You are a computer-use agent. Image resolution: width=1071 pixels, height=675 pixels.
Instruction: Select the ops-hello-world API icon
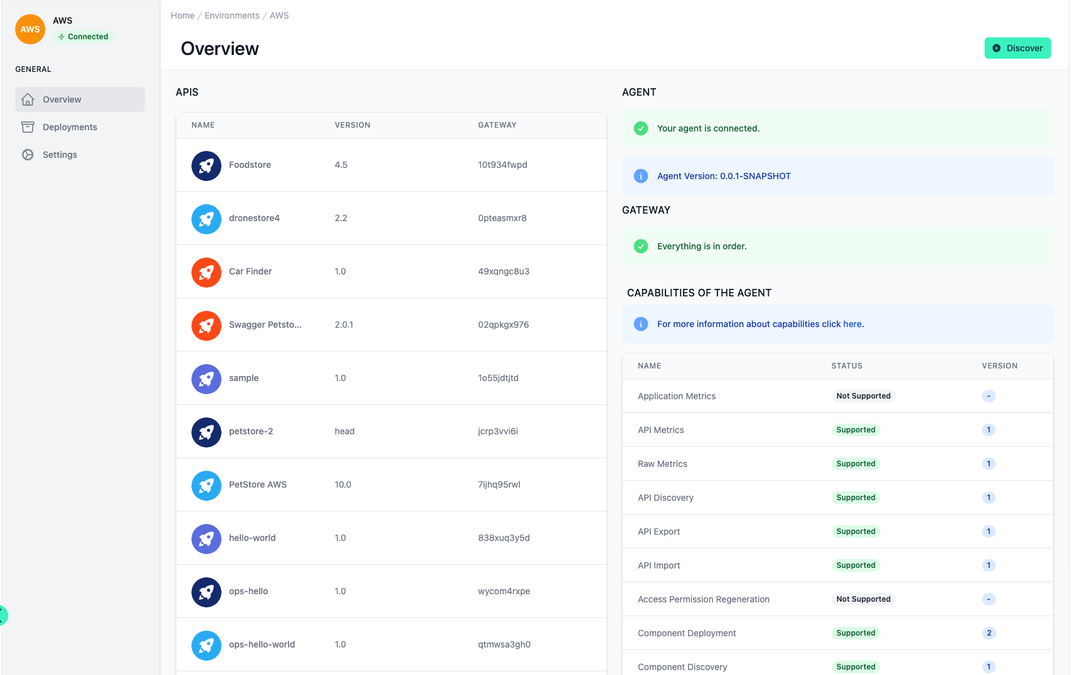click(205, 644)
